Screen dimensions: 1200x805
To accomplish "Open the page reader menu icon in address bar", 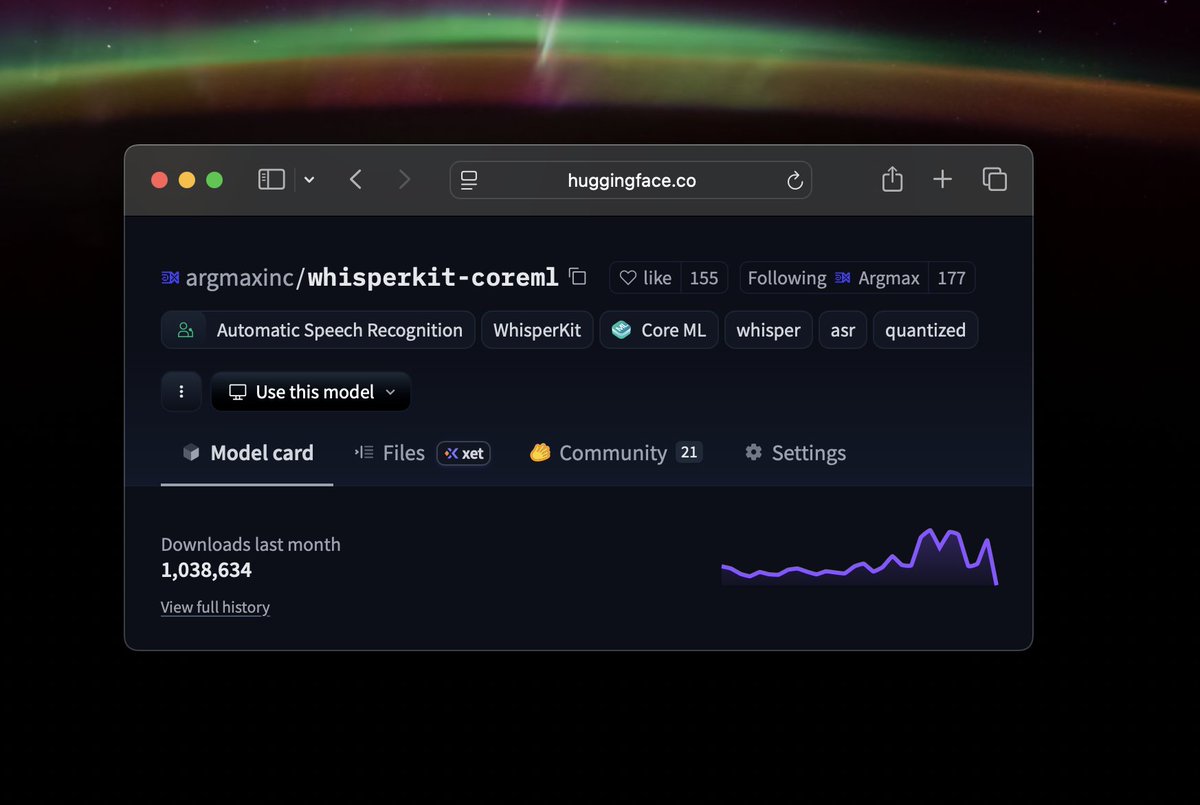I will 469,180.
